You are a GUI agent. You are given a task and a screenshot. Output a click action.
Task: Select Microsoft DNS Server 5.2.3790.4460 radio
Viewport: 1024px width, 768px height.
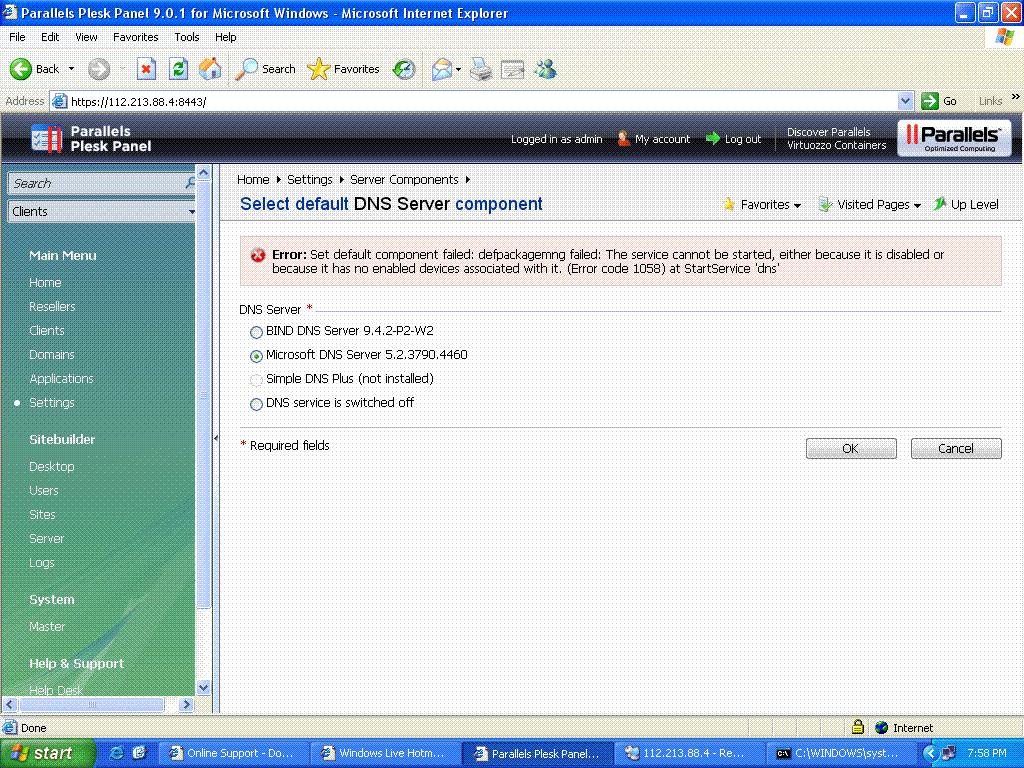[x=256, y=356]
